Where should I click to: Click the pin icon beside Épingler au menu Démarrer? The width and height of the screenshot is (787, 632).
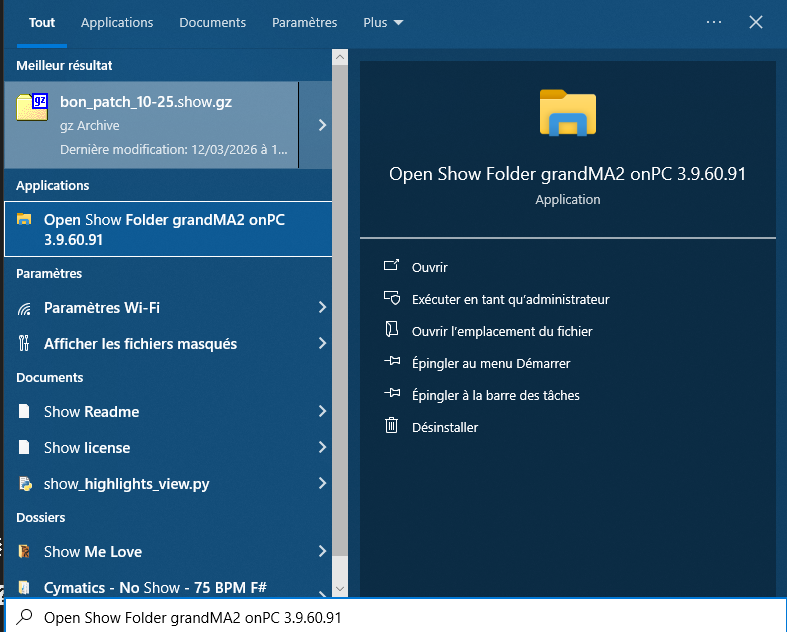392,361
